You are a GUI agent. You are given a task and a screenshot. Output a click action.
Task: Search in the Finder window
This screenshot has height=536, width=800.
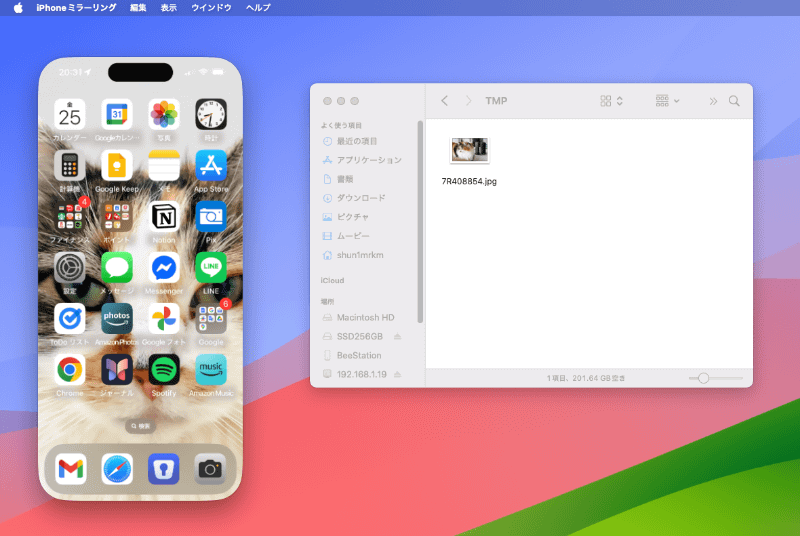(734, 101)
